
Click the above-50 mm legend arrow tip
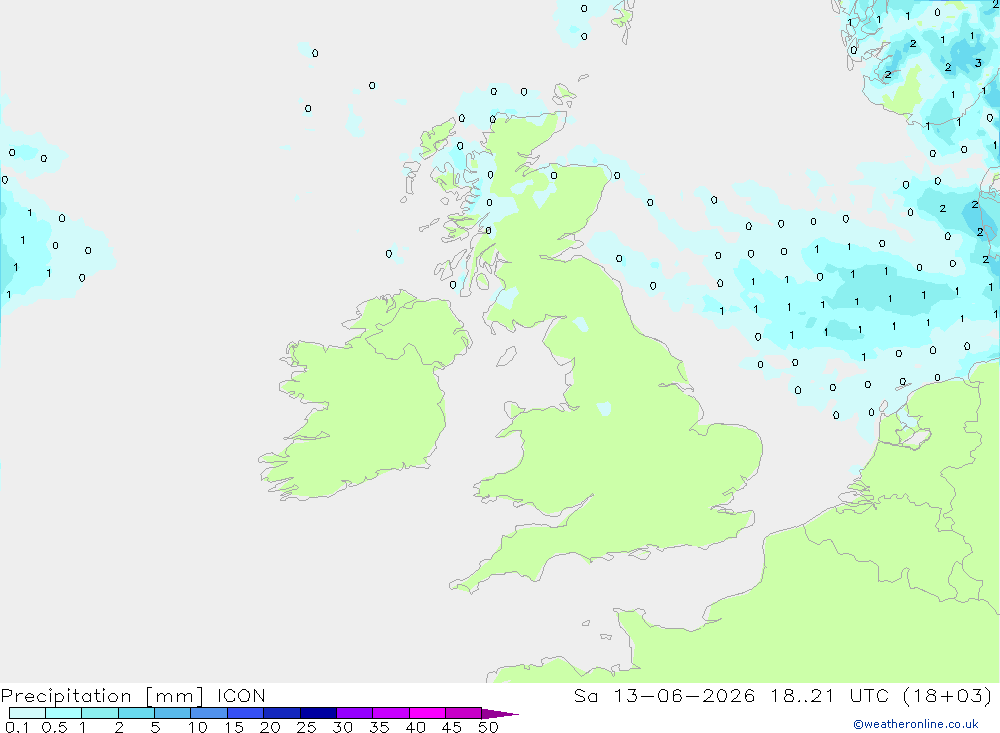click(501, 713)
